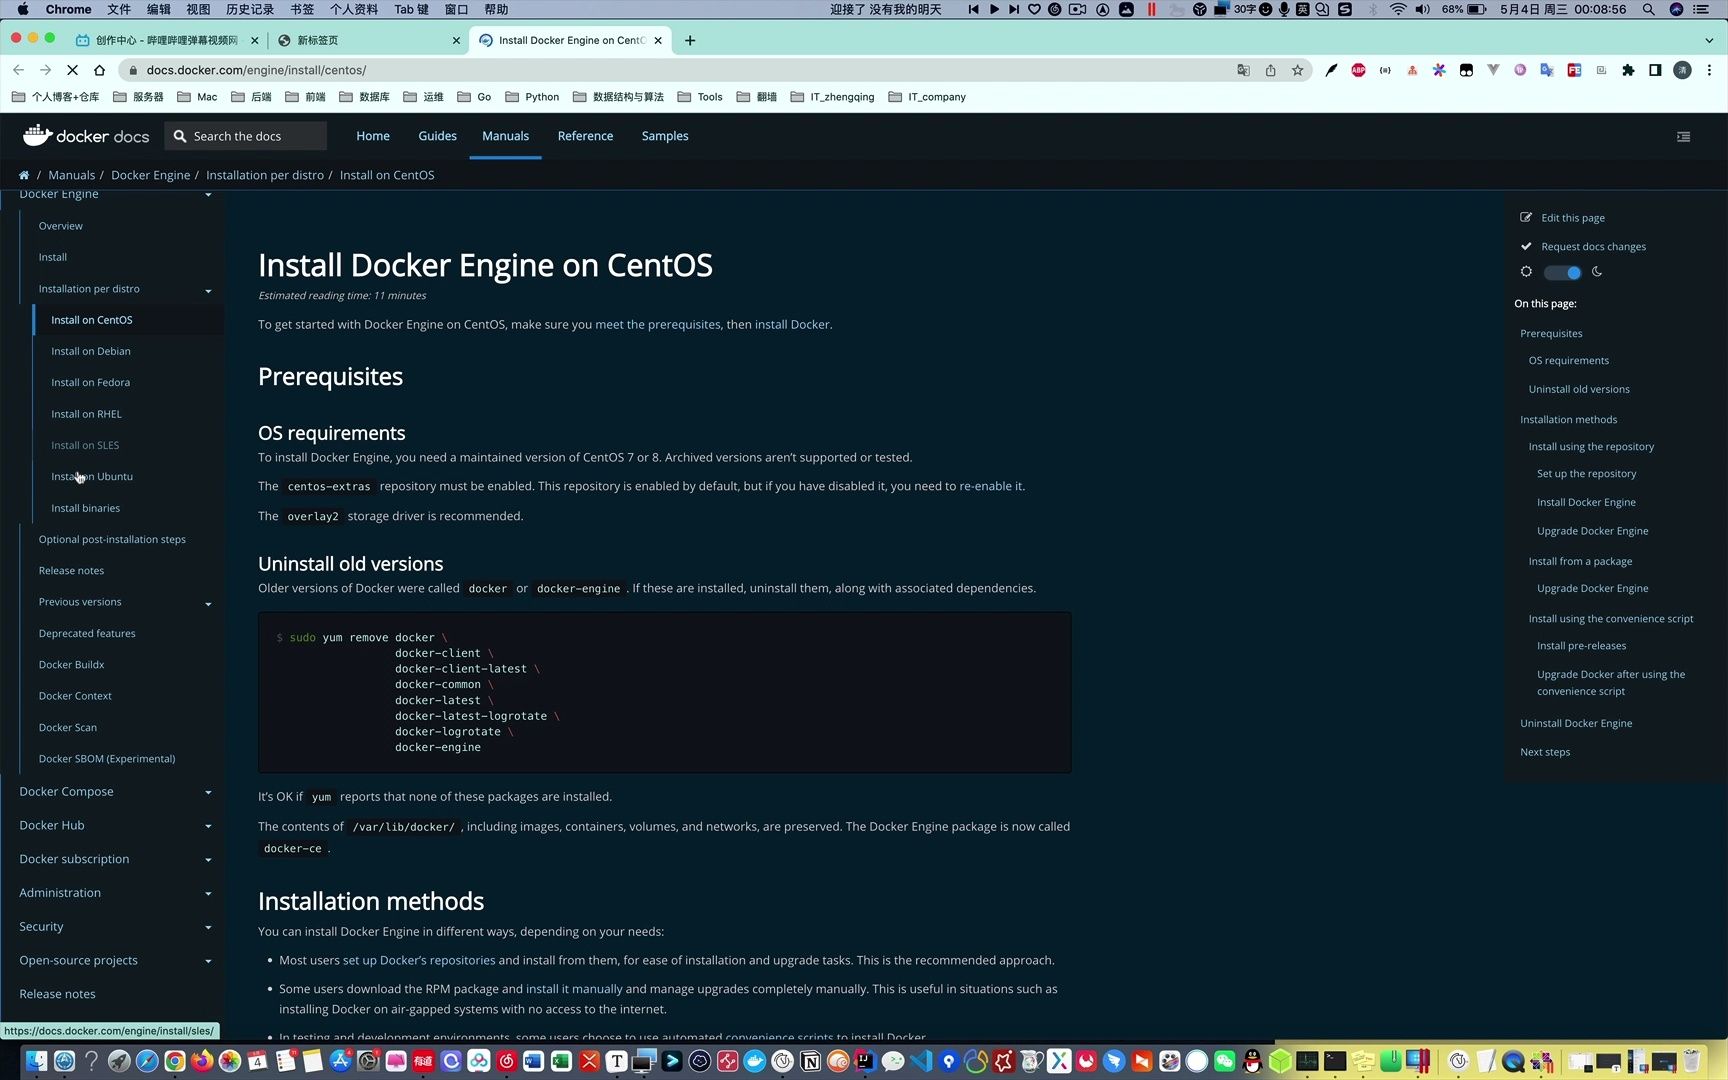Click the share page icon in address bar

pos(1270,70)
